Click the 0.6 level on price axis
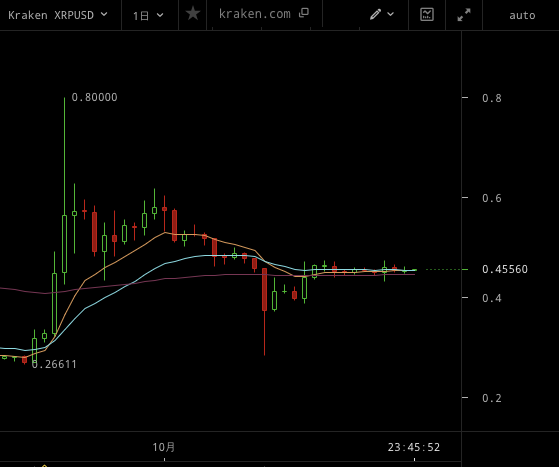The image size is (559, 467). pos(492,198)
